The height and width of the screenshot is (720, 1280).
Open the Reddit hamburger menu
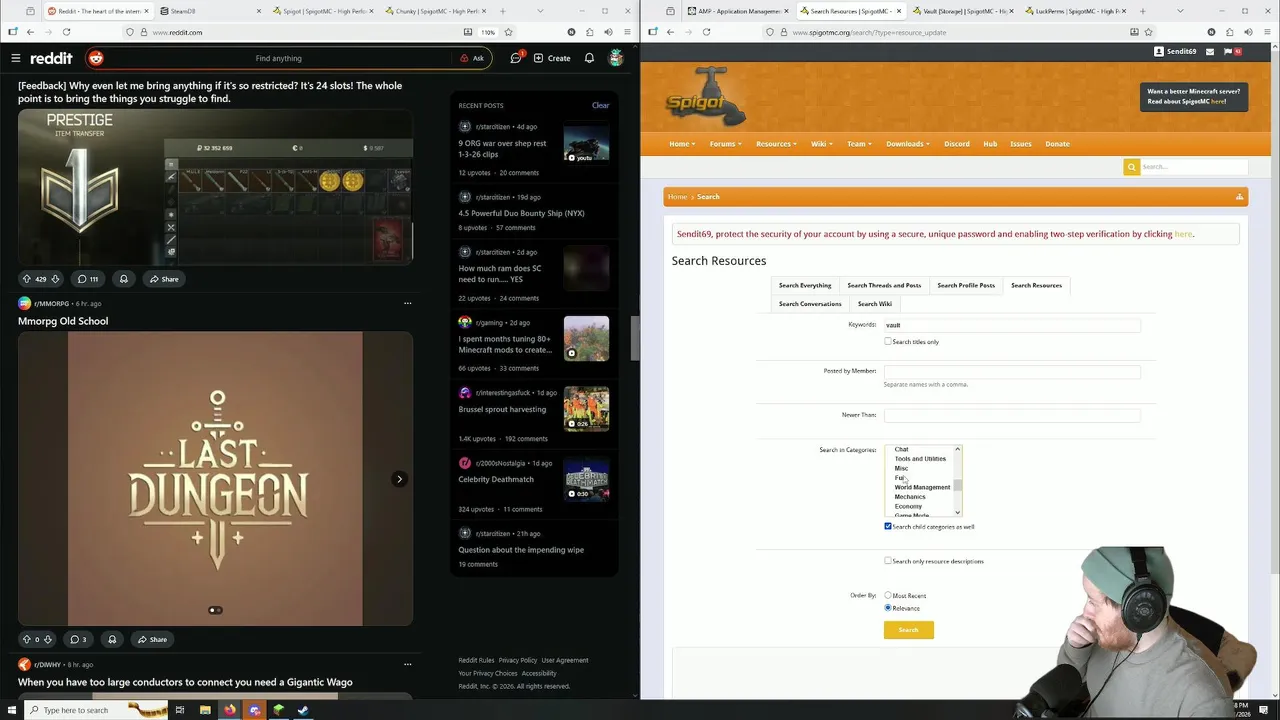point(15,58)
